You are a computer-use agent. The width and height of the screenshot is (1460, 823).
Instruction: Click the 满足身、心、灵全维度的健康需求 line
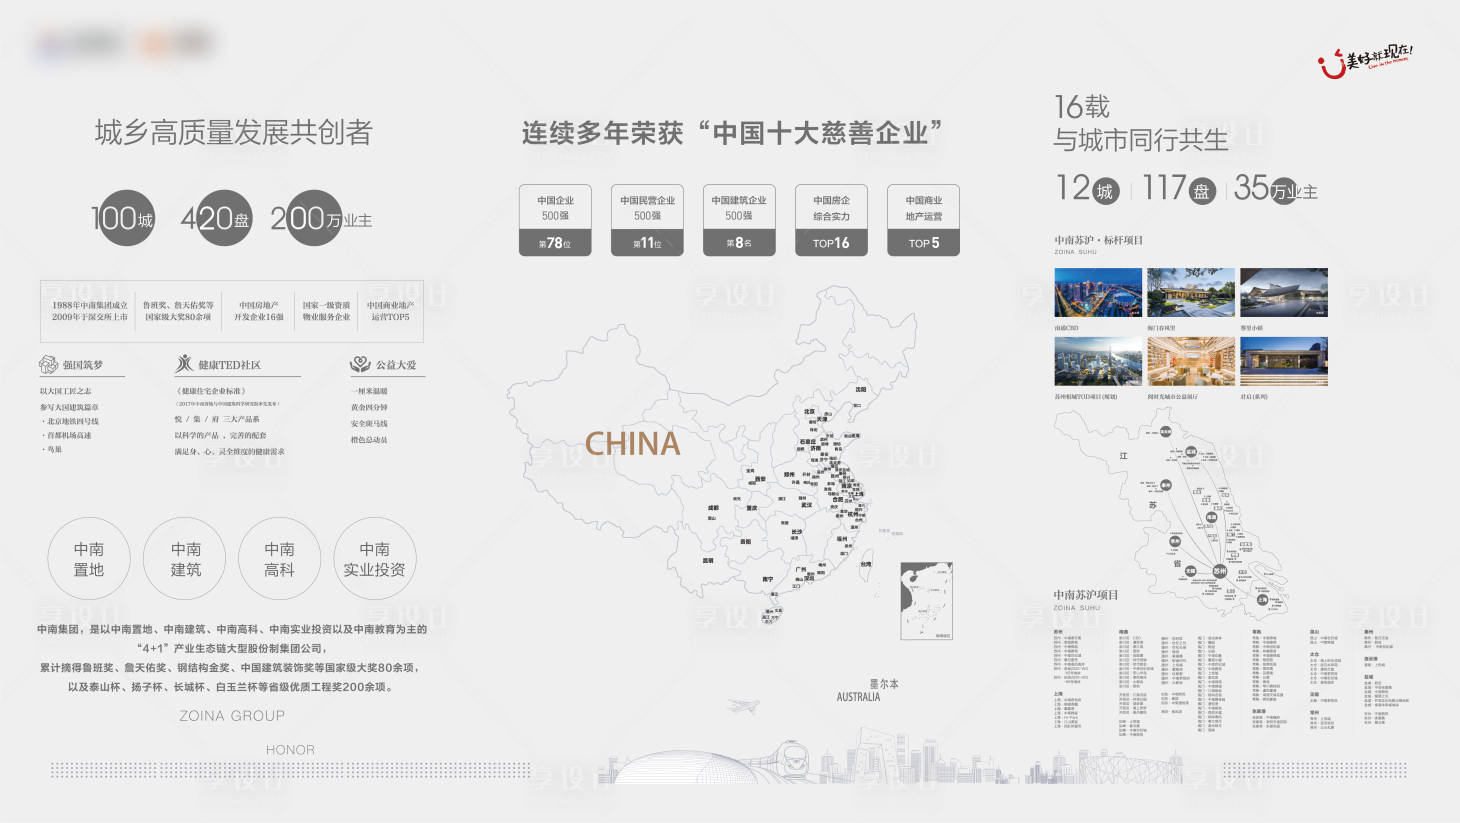[x=230, y=451]
